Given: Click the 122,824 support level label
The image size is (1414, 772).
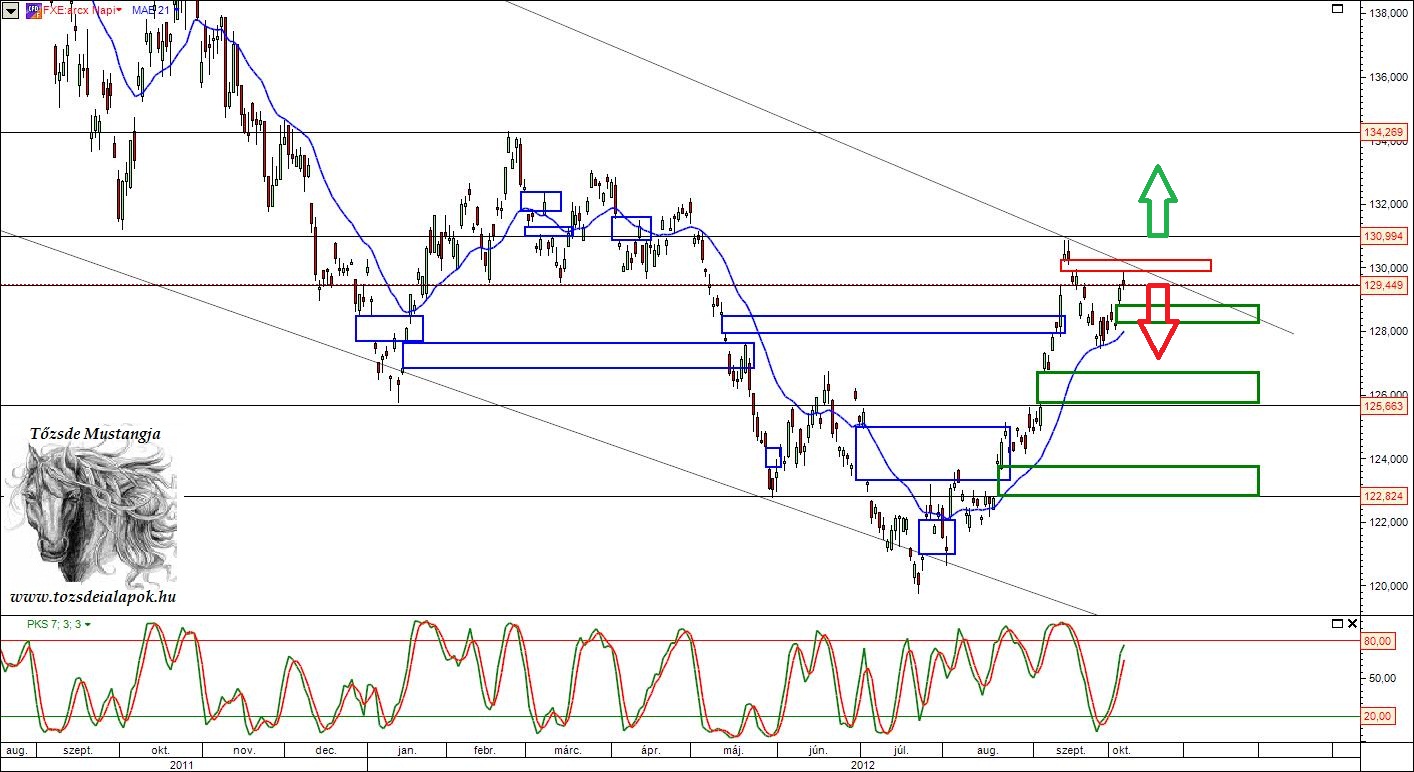Looking at the screenshot, I should 1385,496.
